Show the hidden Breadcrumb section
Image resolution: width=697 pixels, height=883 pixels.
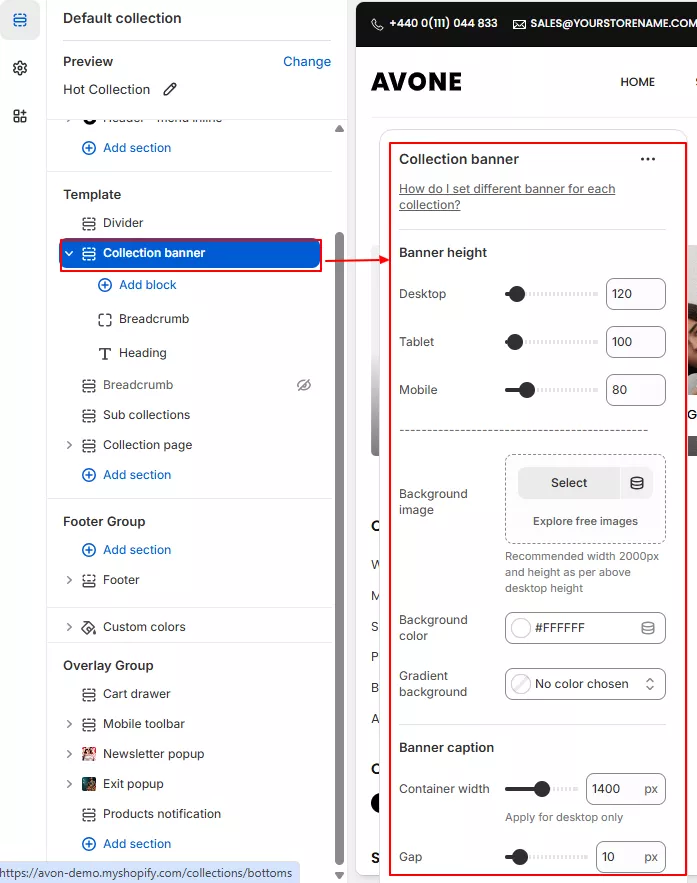[x=304, y=385]
